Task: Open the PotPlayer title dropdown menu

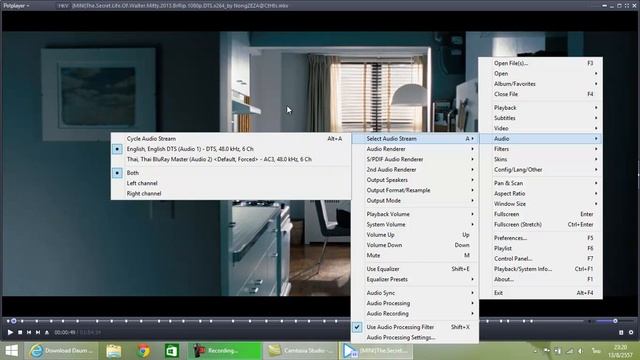Action: click(x=16, y=6)
